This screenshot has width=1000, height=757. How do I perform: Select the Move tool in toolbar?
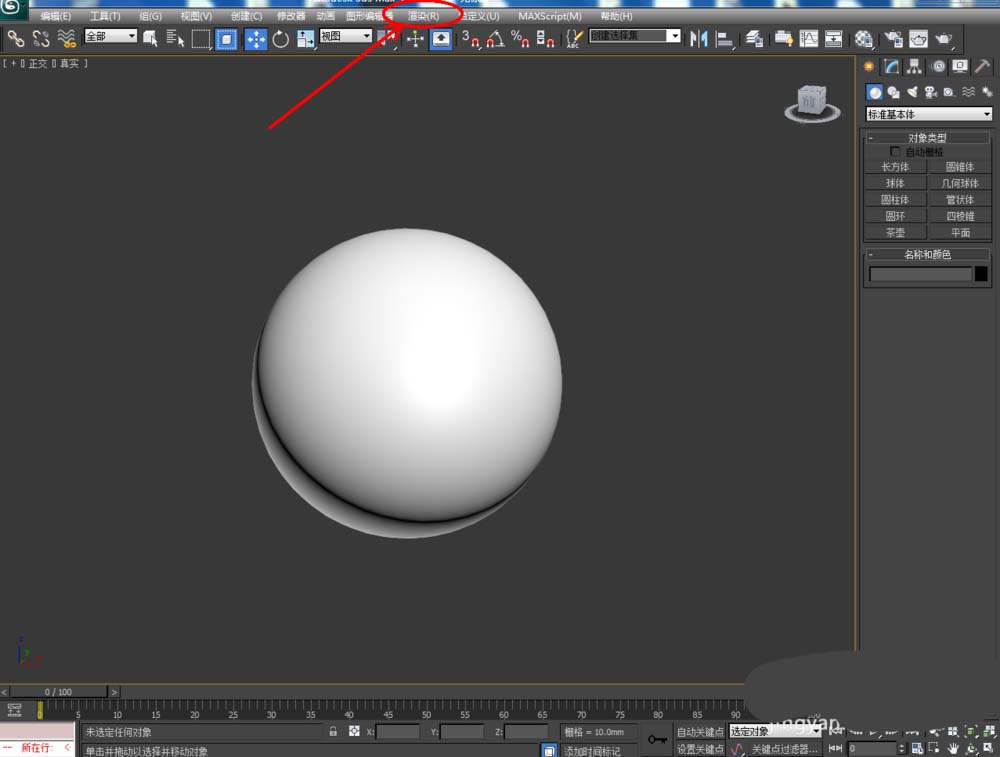pos(256,39)
